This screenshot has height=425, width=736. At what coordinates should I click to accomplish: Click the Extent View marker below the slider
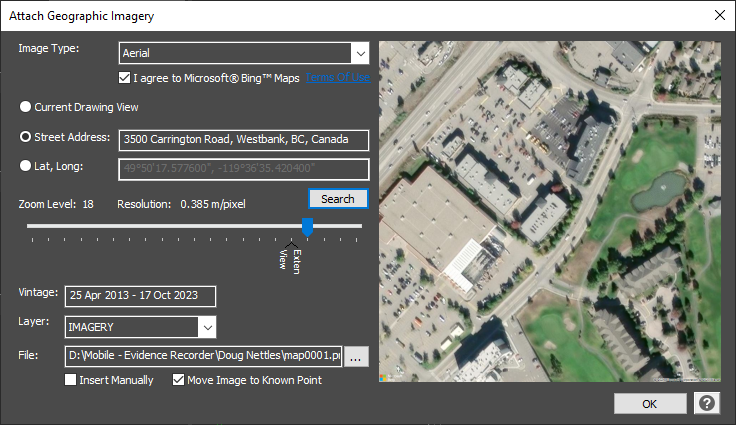pyautogui.click(x=291, y=245)
